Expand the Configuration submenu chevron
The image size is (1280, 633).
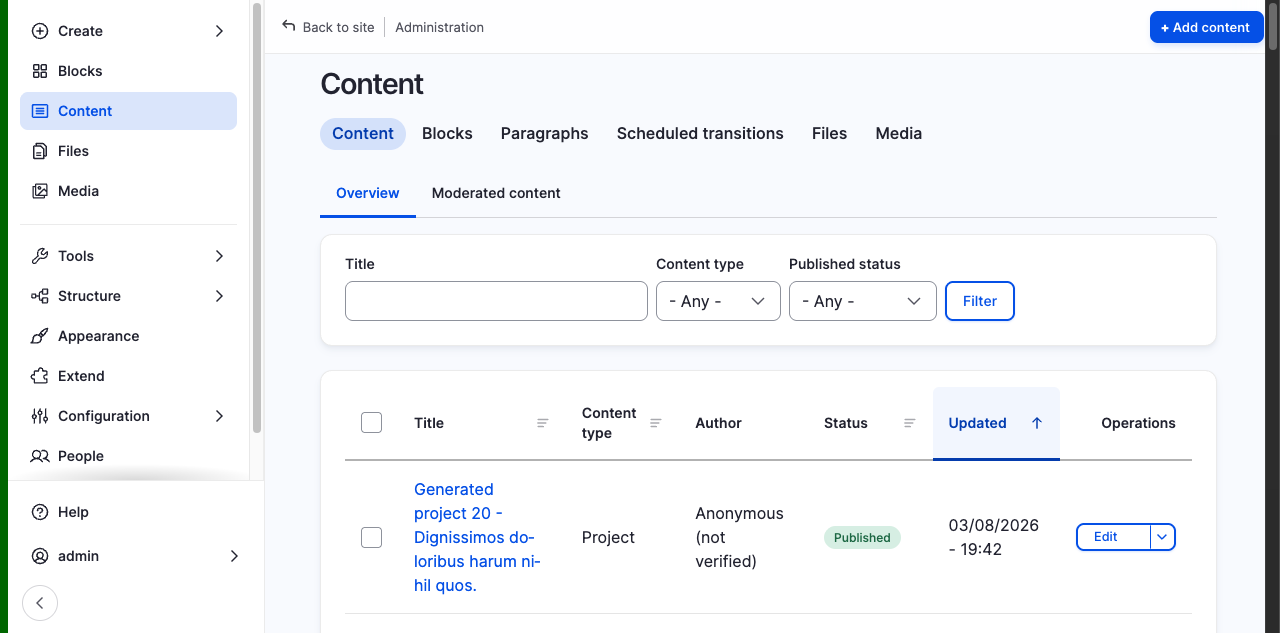tap(220, 416)
